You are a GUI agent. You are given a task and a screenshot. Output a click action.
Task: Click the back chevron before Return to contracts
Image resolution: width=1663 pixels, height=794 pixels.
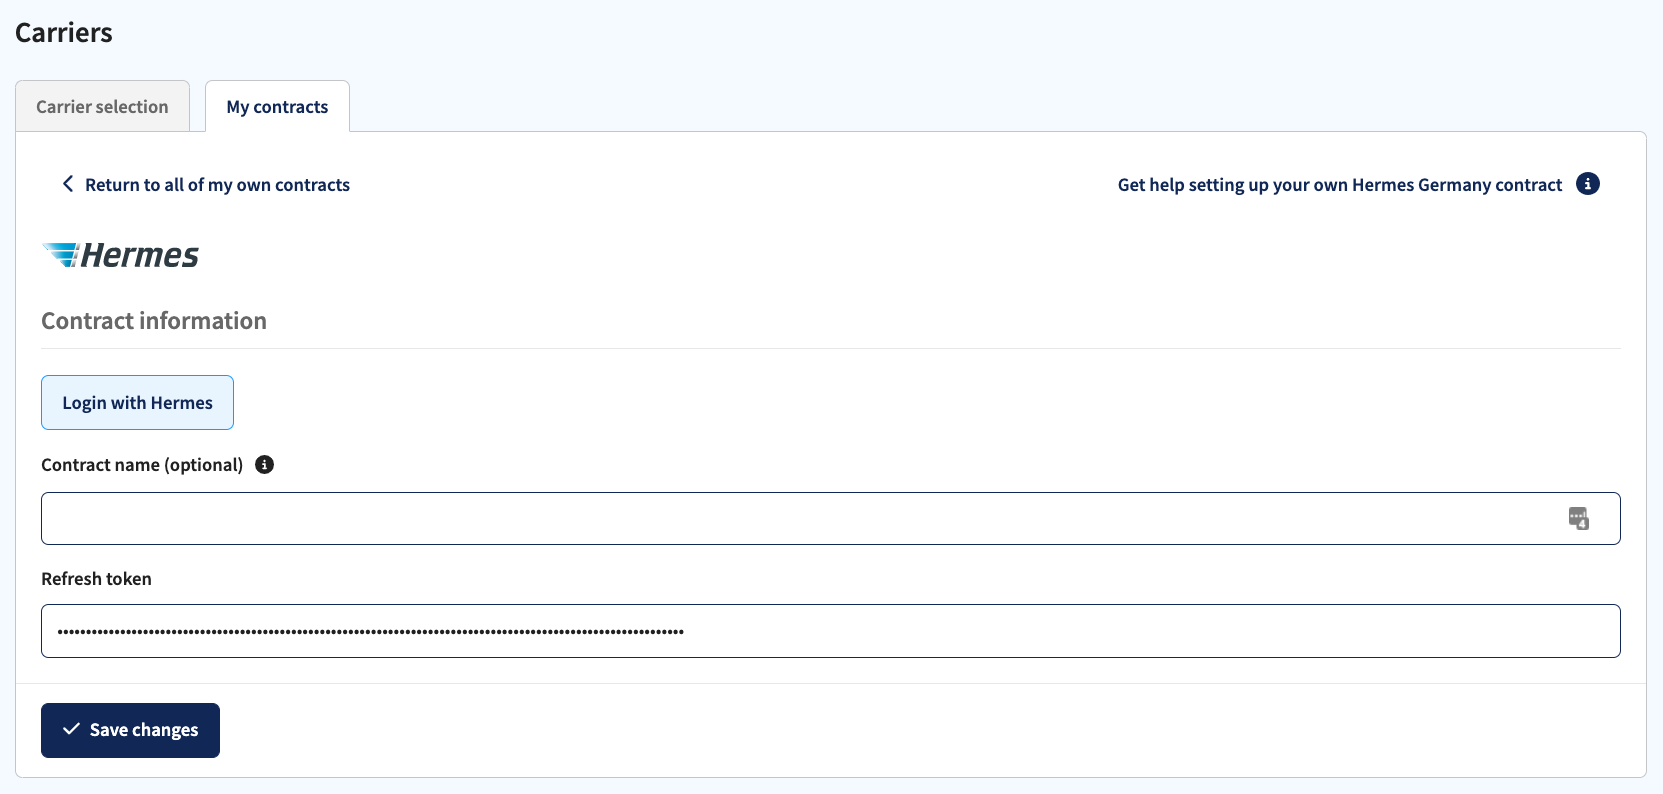pyautogui.click(x=68, y=184)
